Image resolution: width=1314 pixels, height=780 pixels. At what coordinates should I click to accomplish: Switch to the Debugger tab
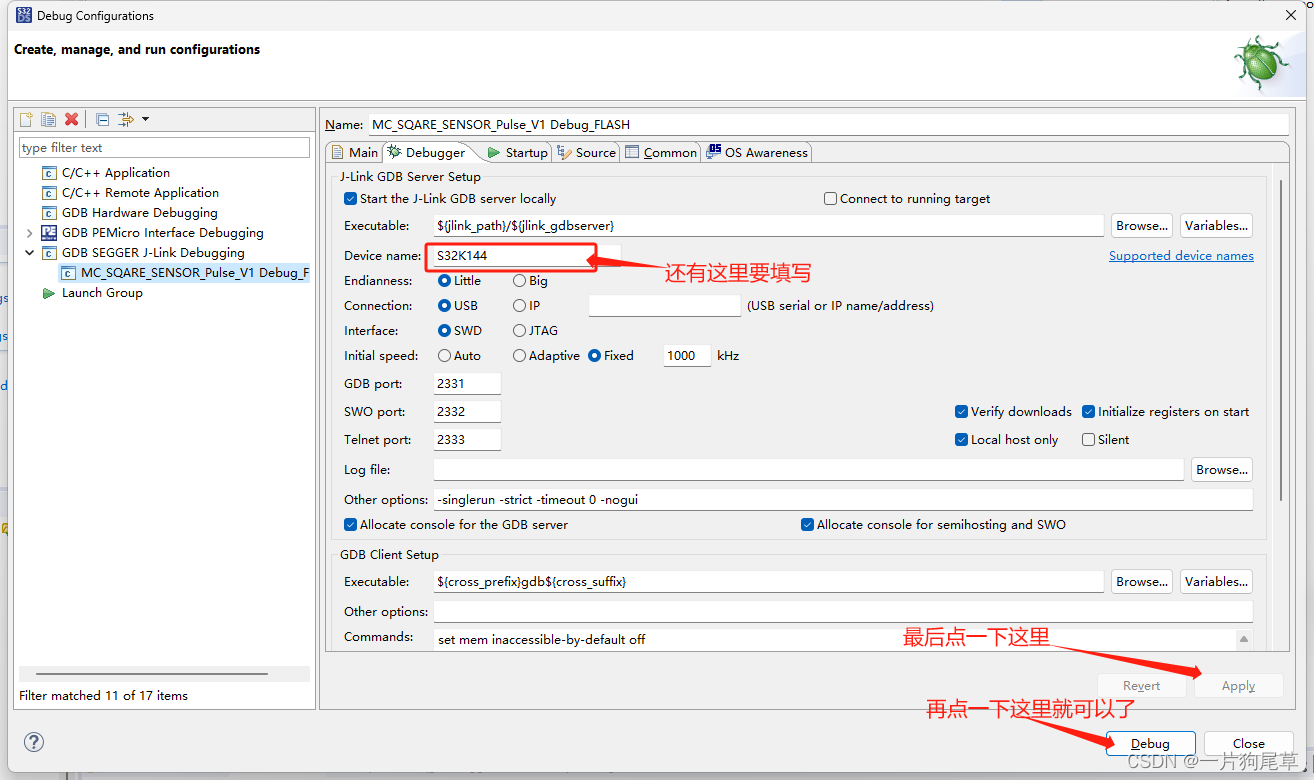click(428, 152)
